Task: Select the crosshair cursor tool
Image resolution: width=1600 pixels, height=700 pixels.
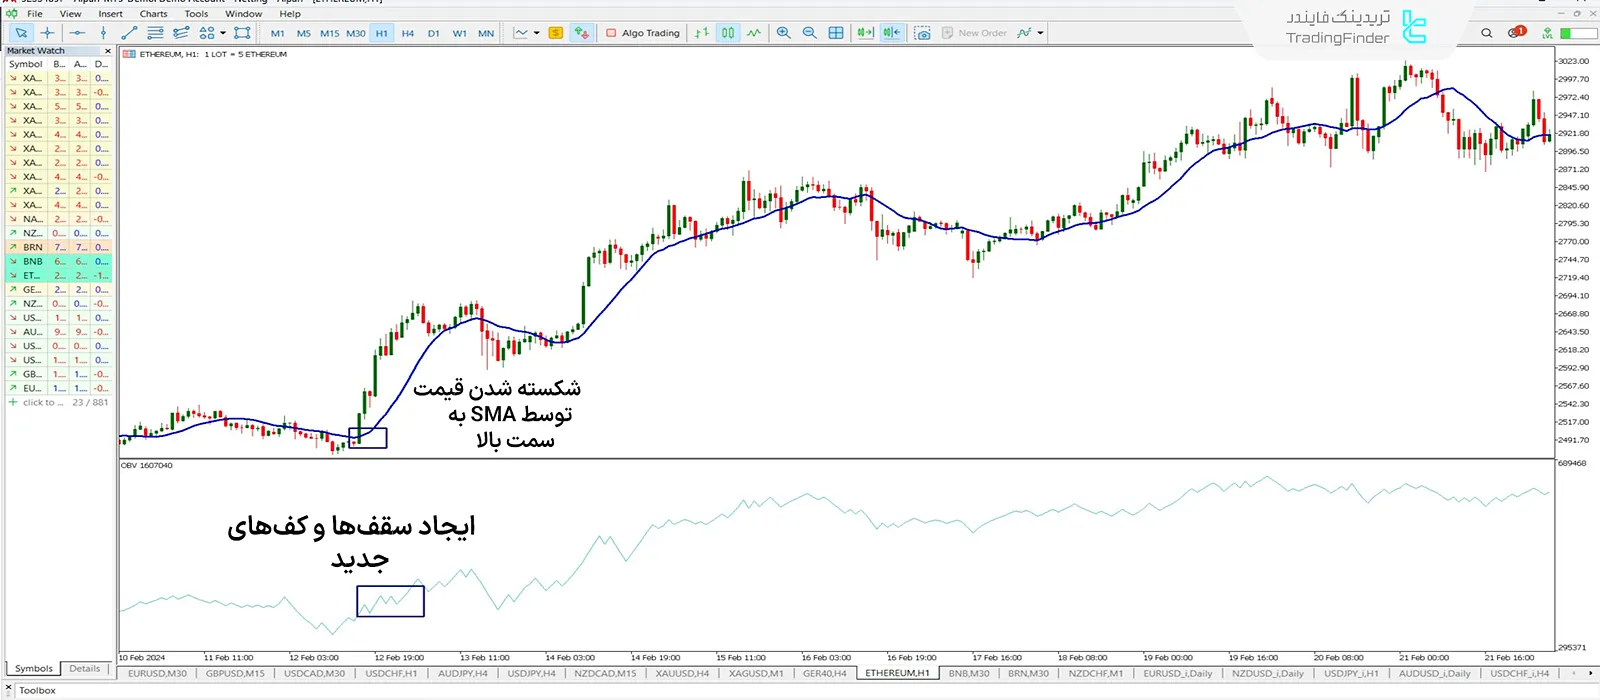Action: pos(47,33)
